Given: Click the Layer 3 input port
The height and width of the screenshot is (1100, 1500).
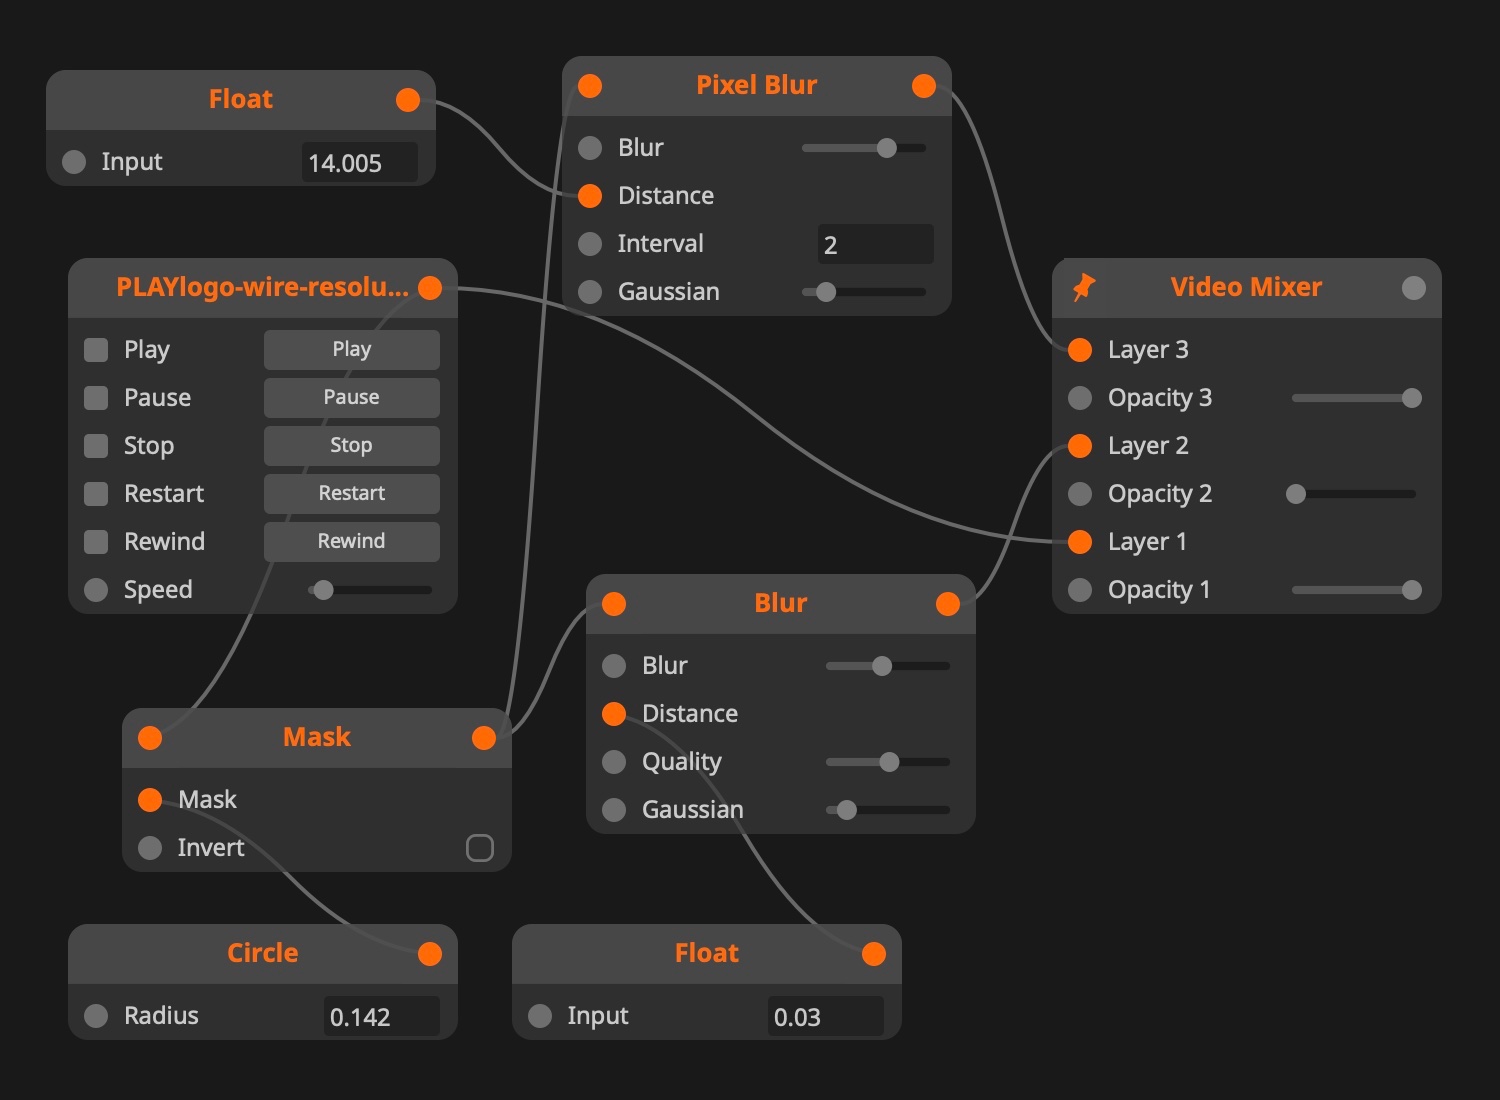Looking at the screenshot, I should [x=1080, y=350].
